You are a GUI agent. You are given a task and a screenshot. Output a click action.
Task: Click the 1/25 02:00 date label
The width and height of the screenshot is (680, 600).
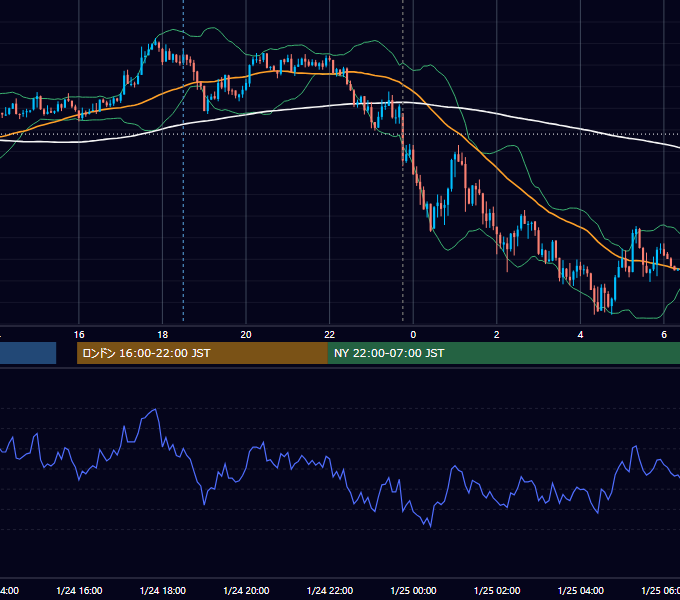click(x=497, y=590)
